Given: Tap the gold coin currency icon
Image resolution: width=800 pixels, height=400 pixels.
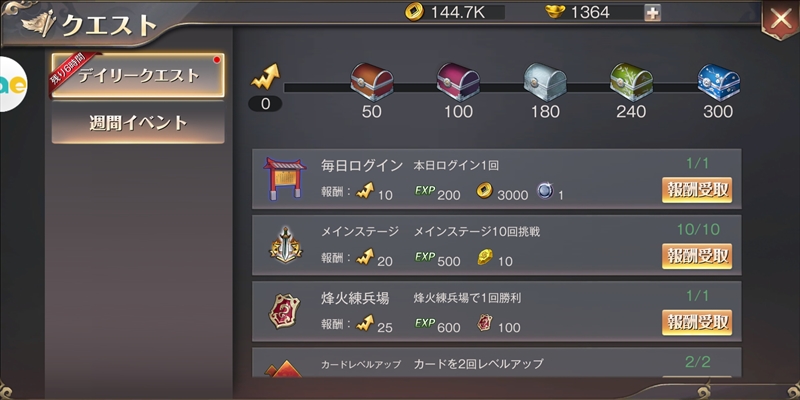Looking at the screenshot, I should point(414,12).
